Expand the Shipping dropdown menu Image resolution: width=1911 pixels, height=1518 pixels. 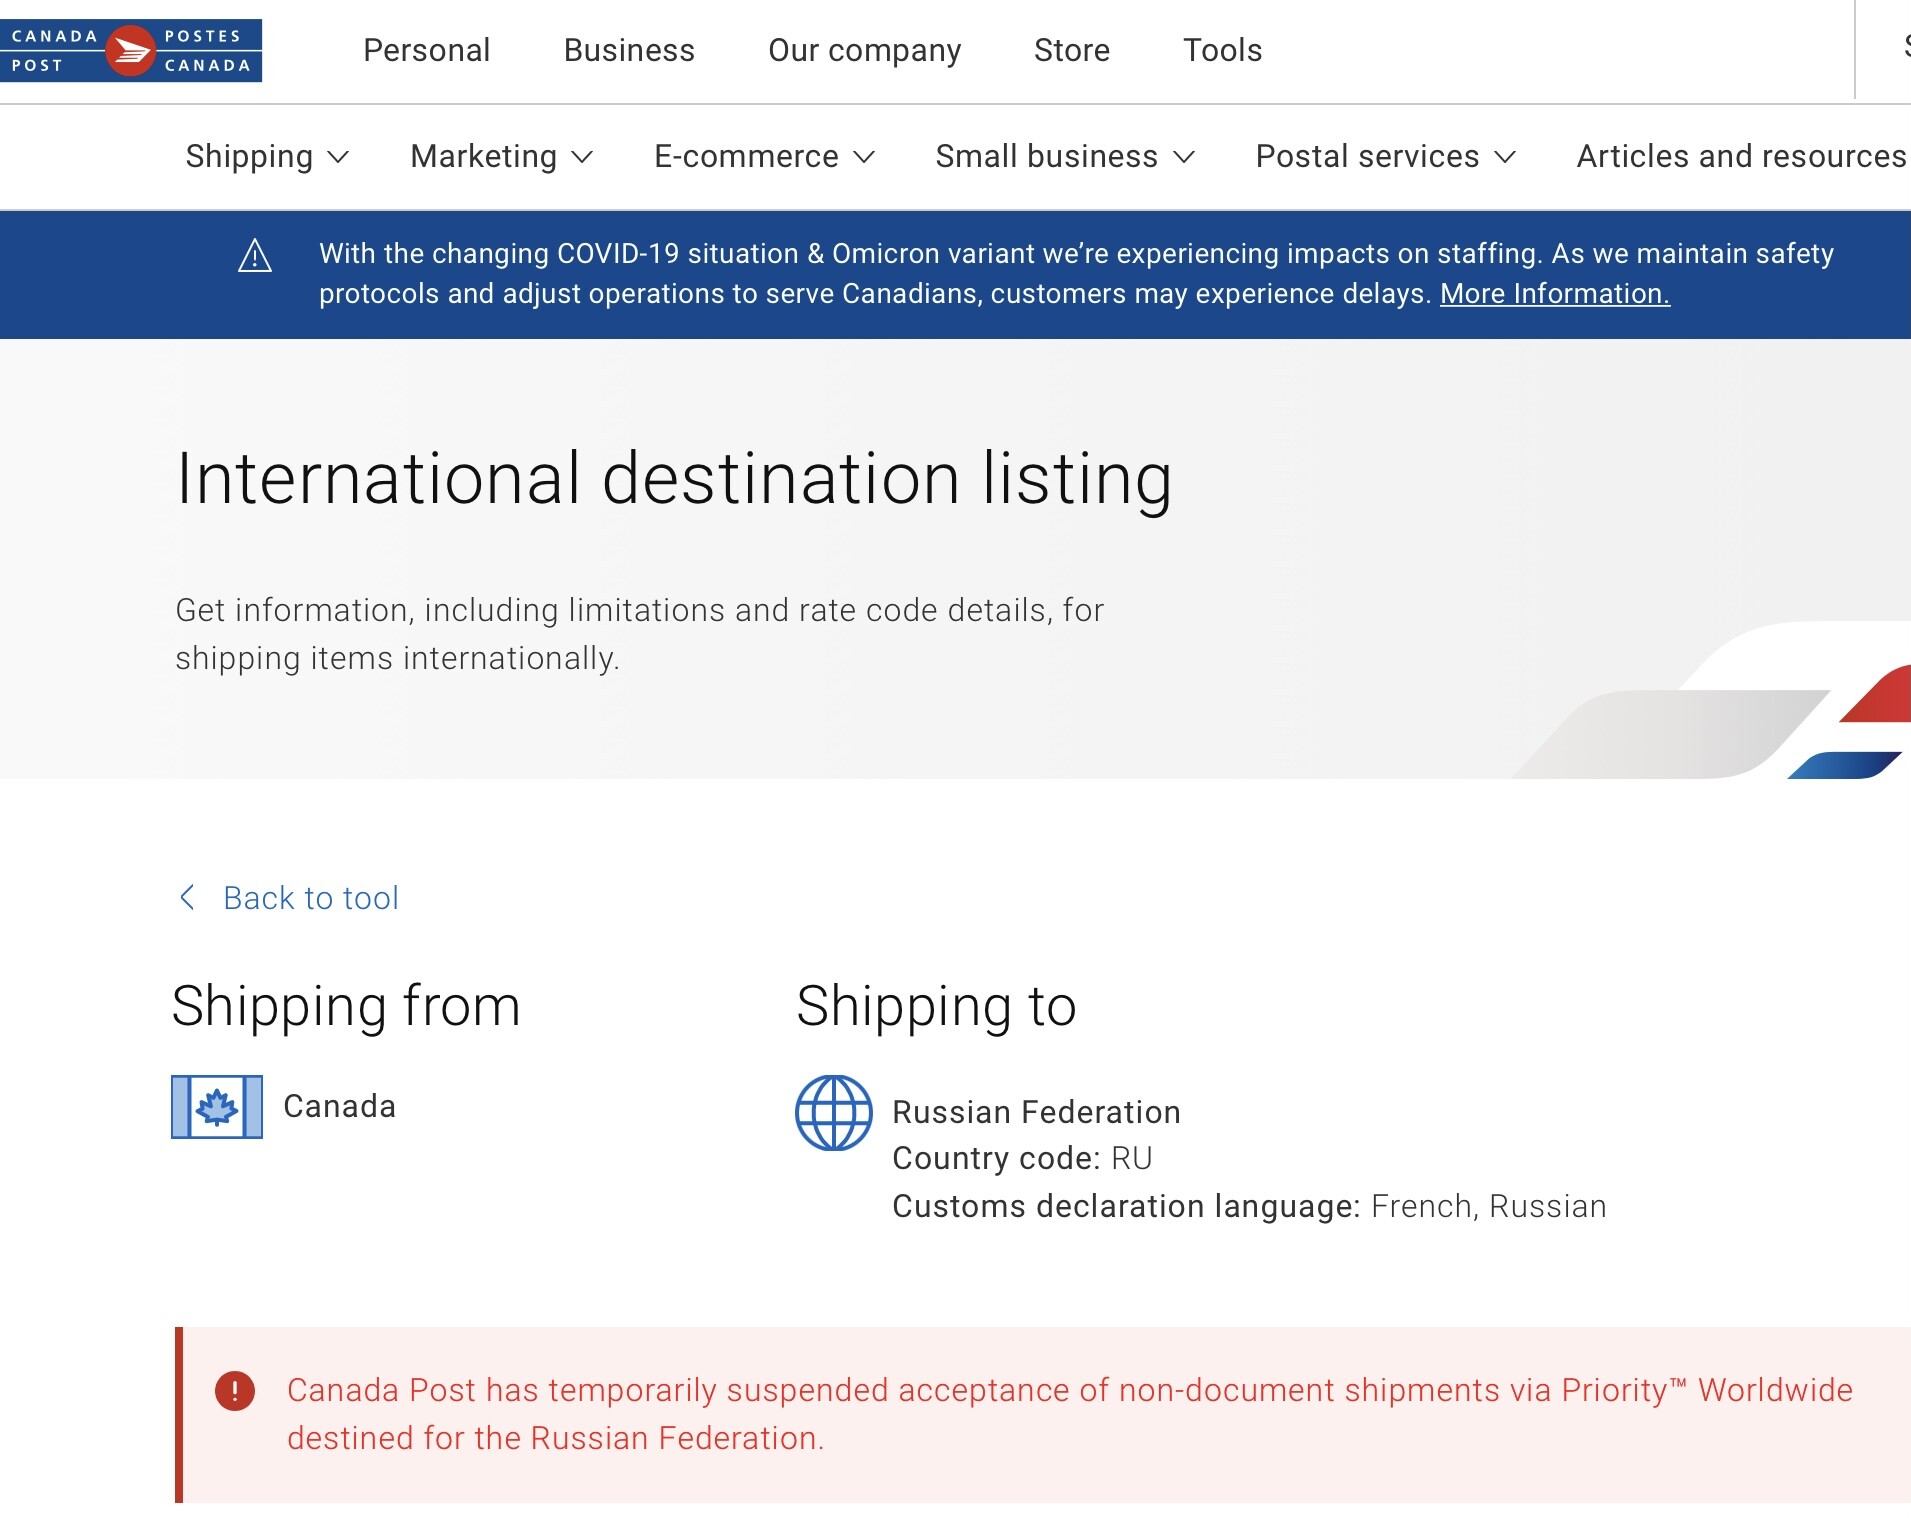click(267, 157)
